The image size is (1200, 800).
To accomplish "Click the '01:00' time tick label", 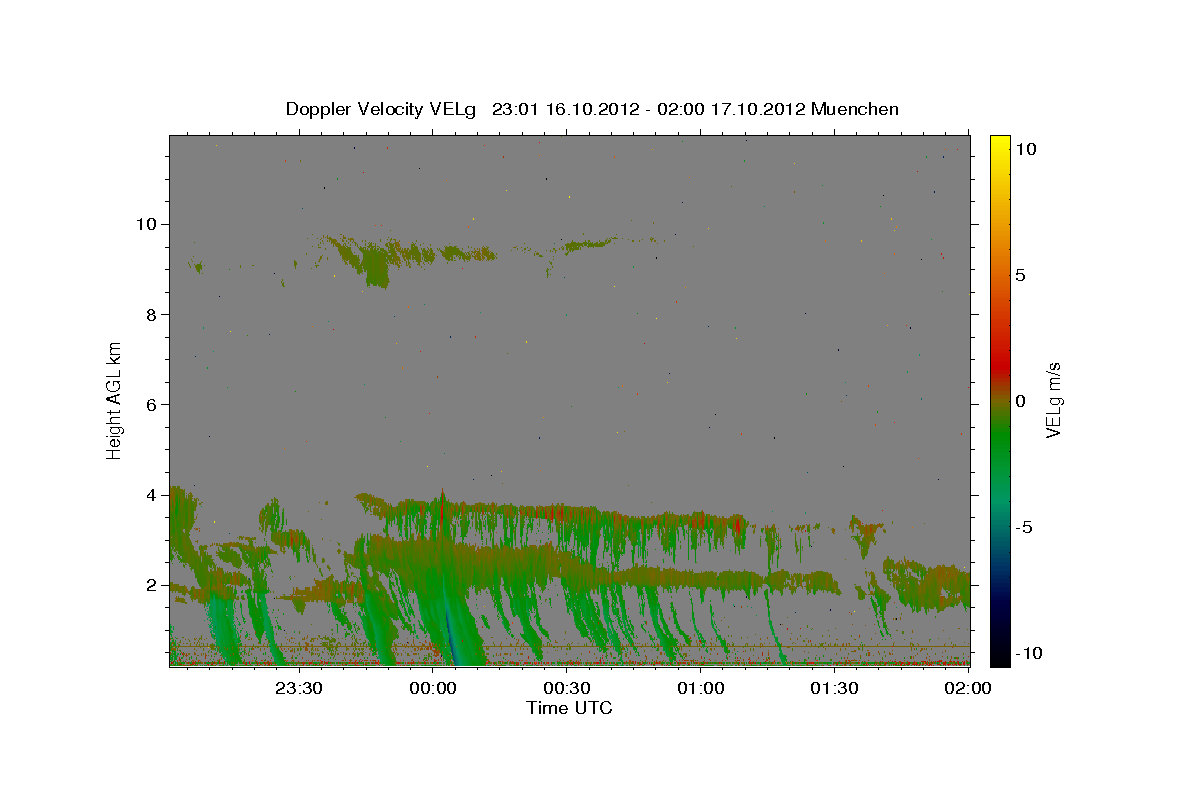I will click(701, 688).
